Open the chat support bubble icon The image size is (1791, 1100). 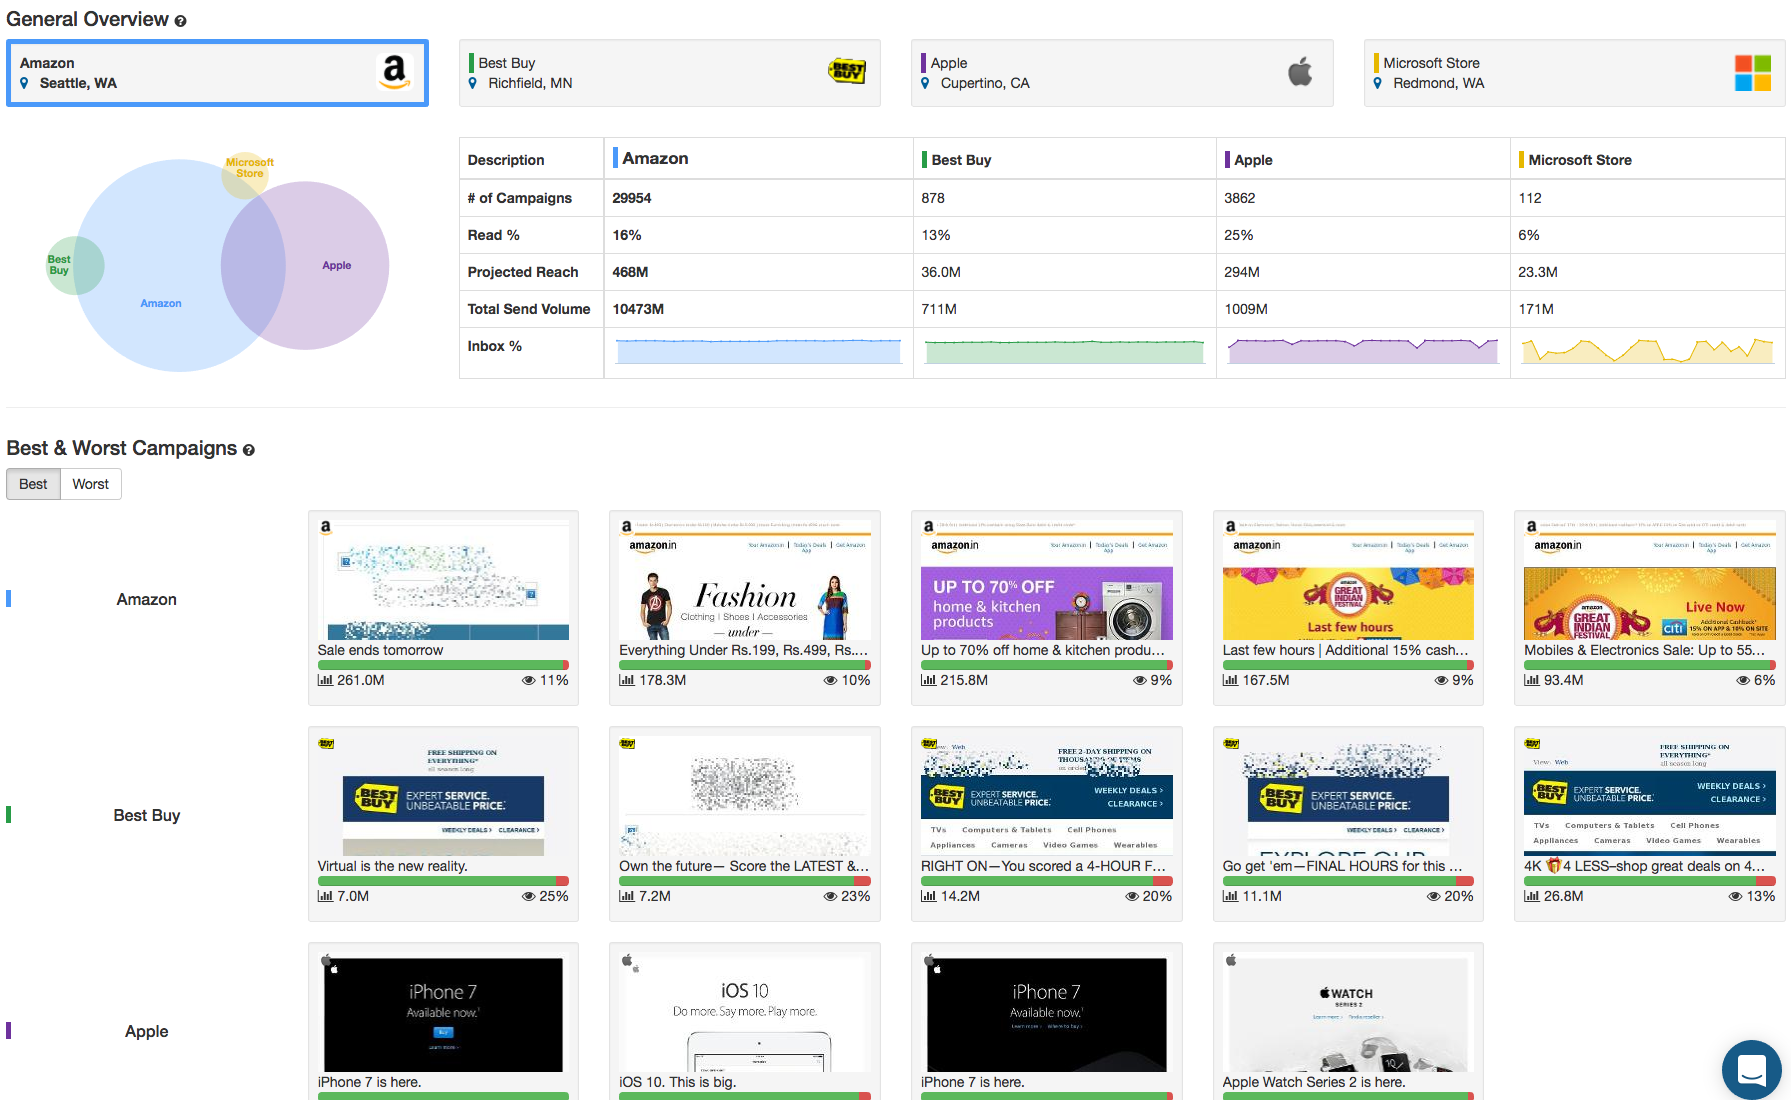(x=1751, y=1069)
